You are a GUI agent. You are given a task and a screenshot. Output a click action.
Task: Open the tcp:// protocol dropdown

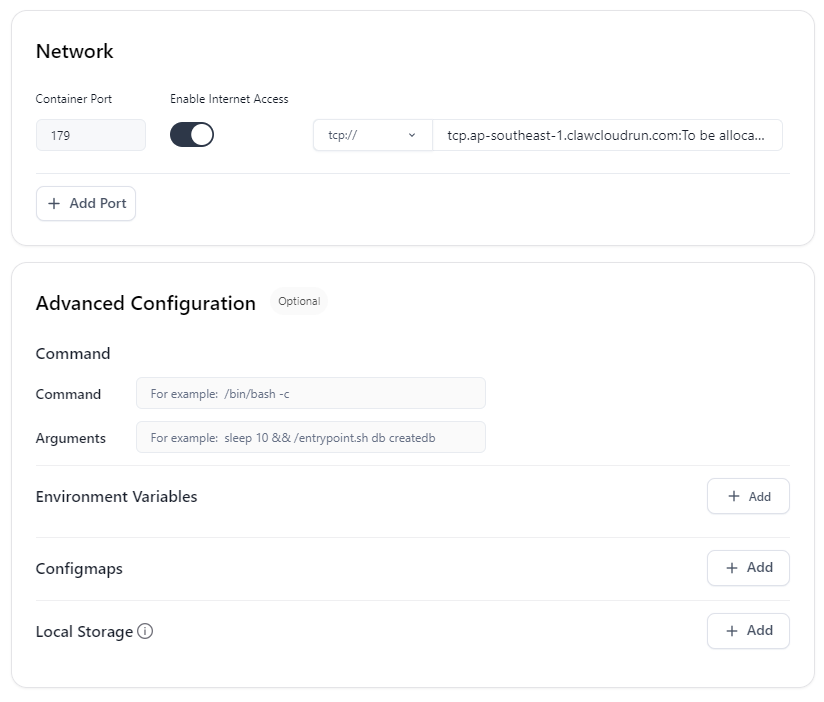373,135
